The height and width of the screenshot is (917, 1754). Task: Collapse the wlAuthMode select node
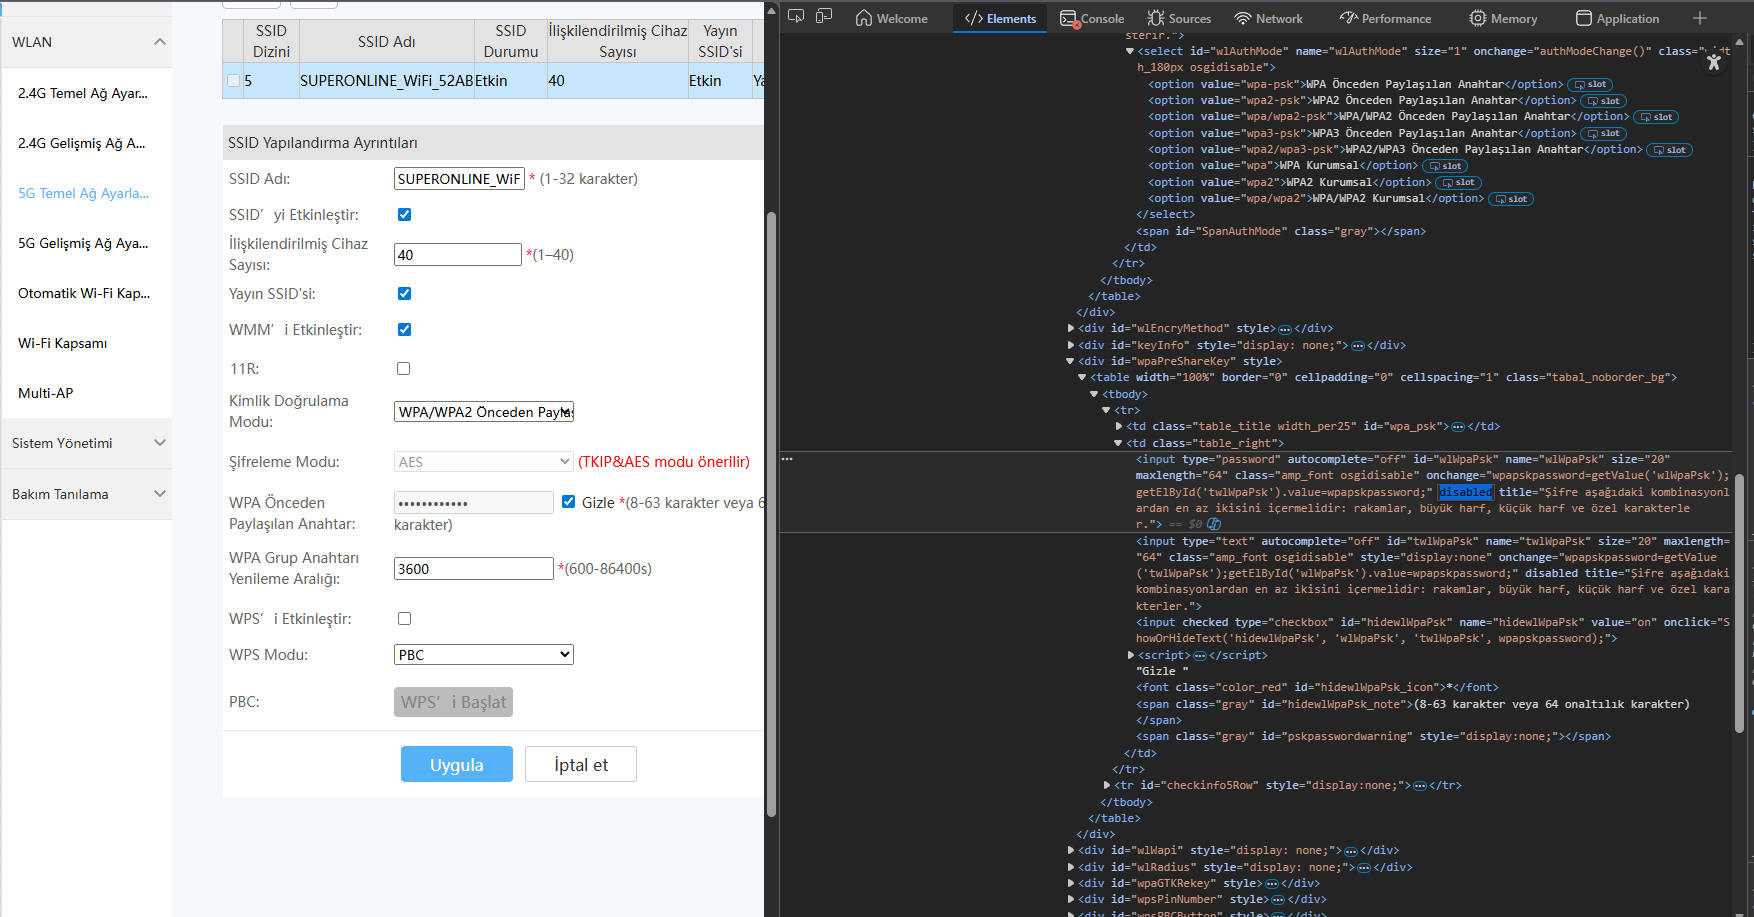click(1130, 51)
